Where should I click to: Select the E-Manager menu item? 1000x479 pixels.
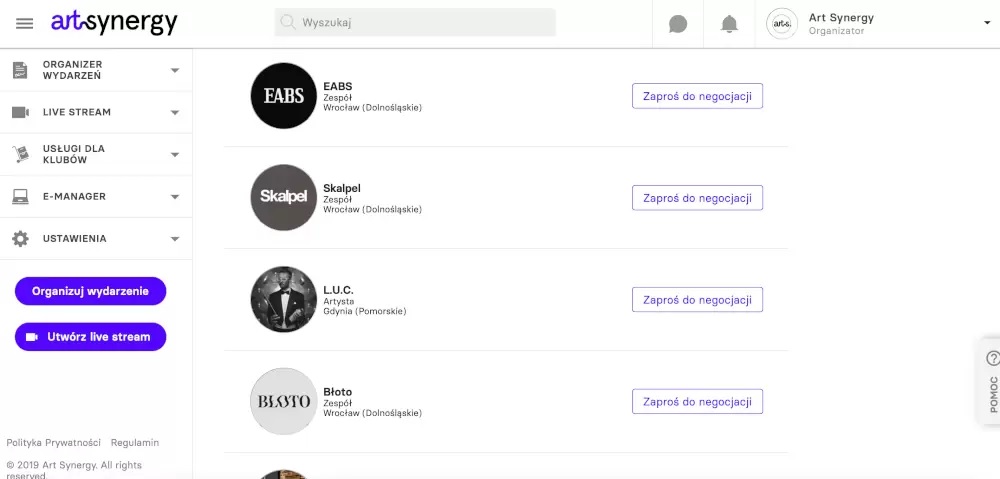coord(74,197)
